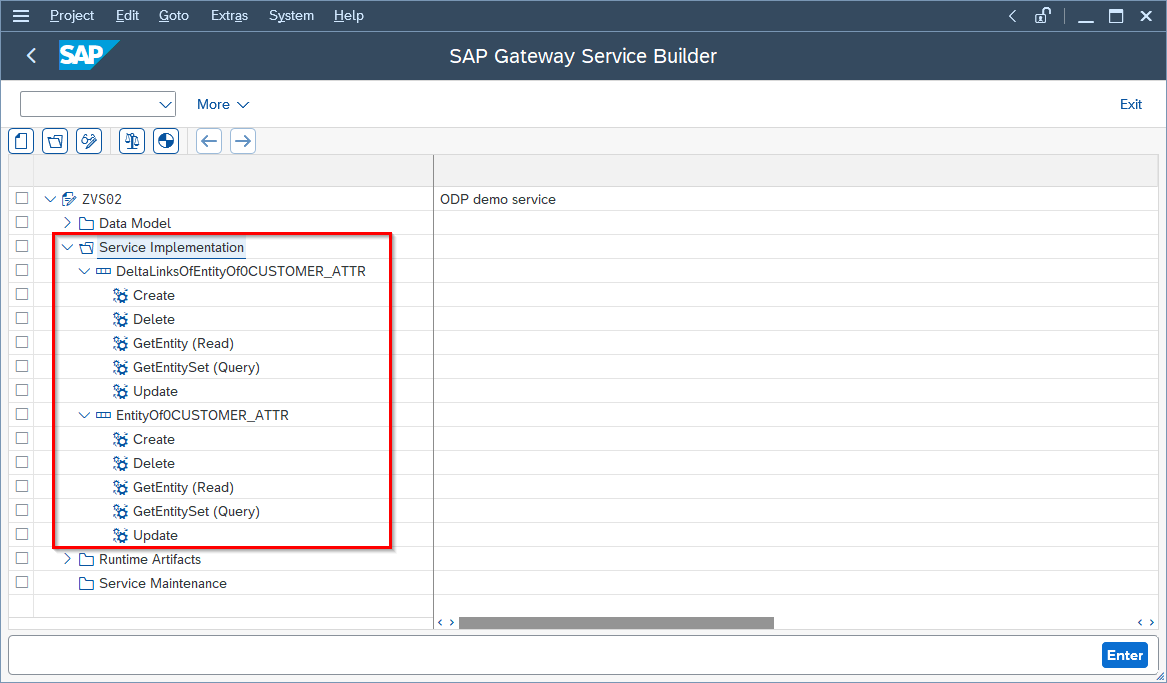Navigate forward using the right arrow icon
Image resolution: width=1167 pixels, height=683 pixels.
(243, 140)
